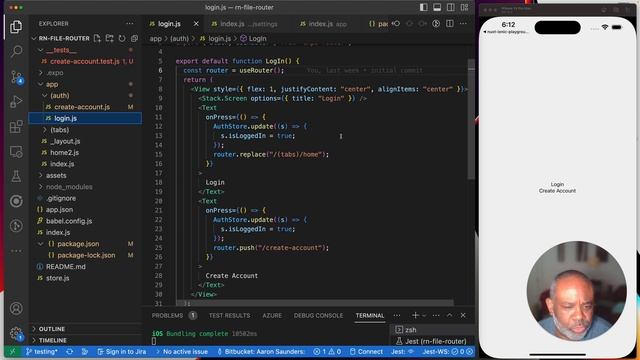
Task: Expand the node_modules folder
Action: (40, 187)
